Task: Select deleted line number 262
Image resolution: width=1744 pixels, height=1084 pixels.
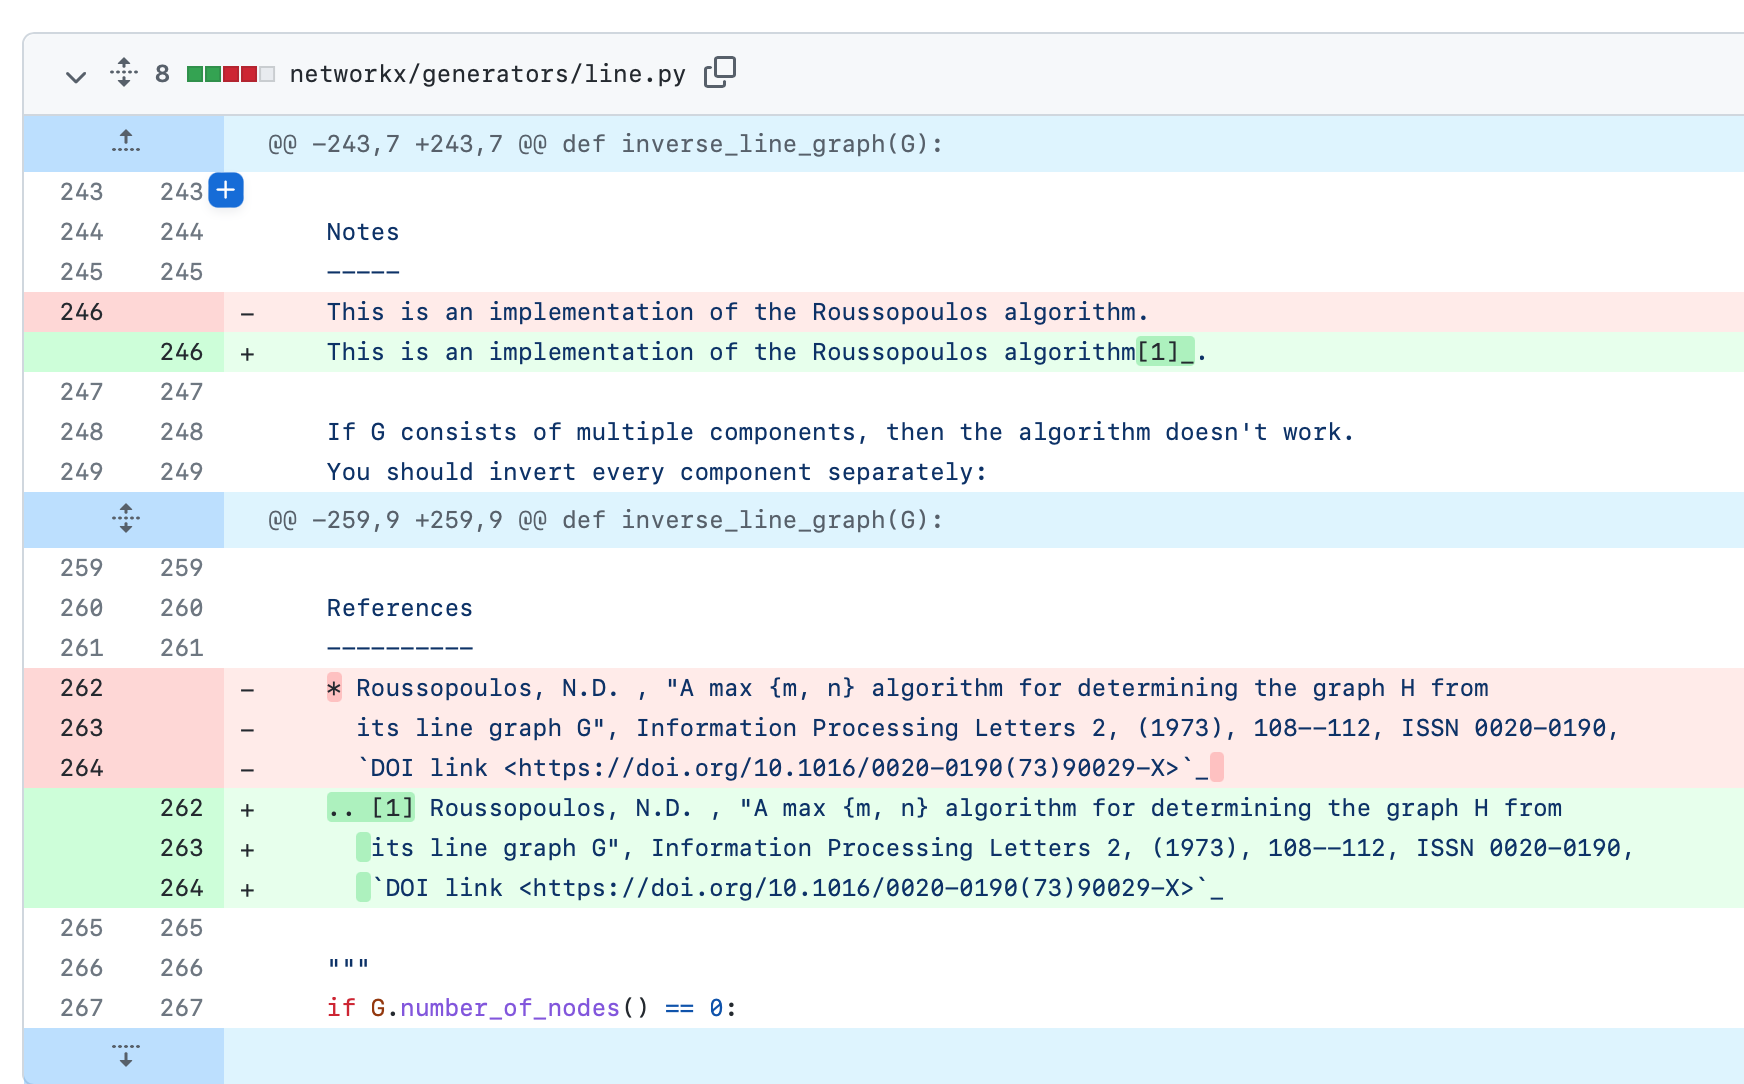Action: tap(82, 688)
